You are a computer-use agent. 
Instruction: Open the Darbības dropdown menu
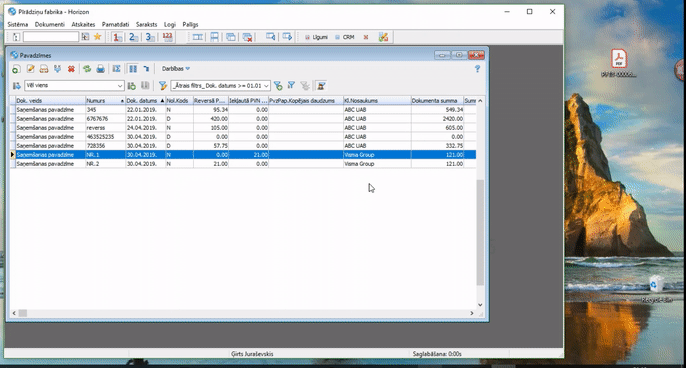click(176, 69)
